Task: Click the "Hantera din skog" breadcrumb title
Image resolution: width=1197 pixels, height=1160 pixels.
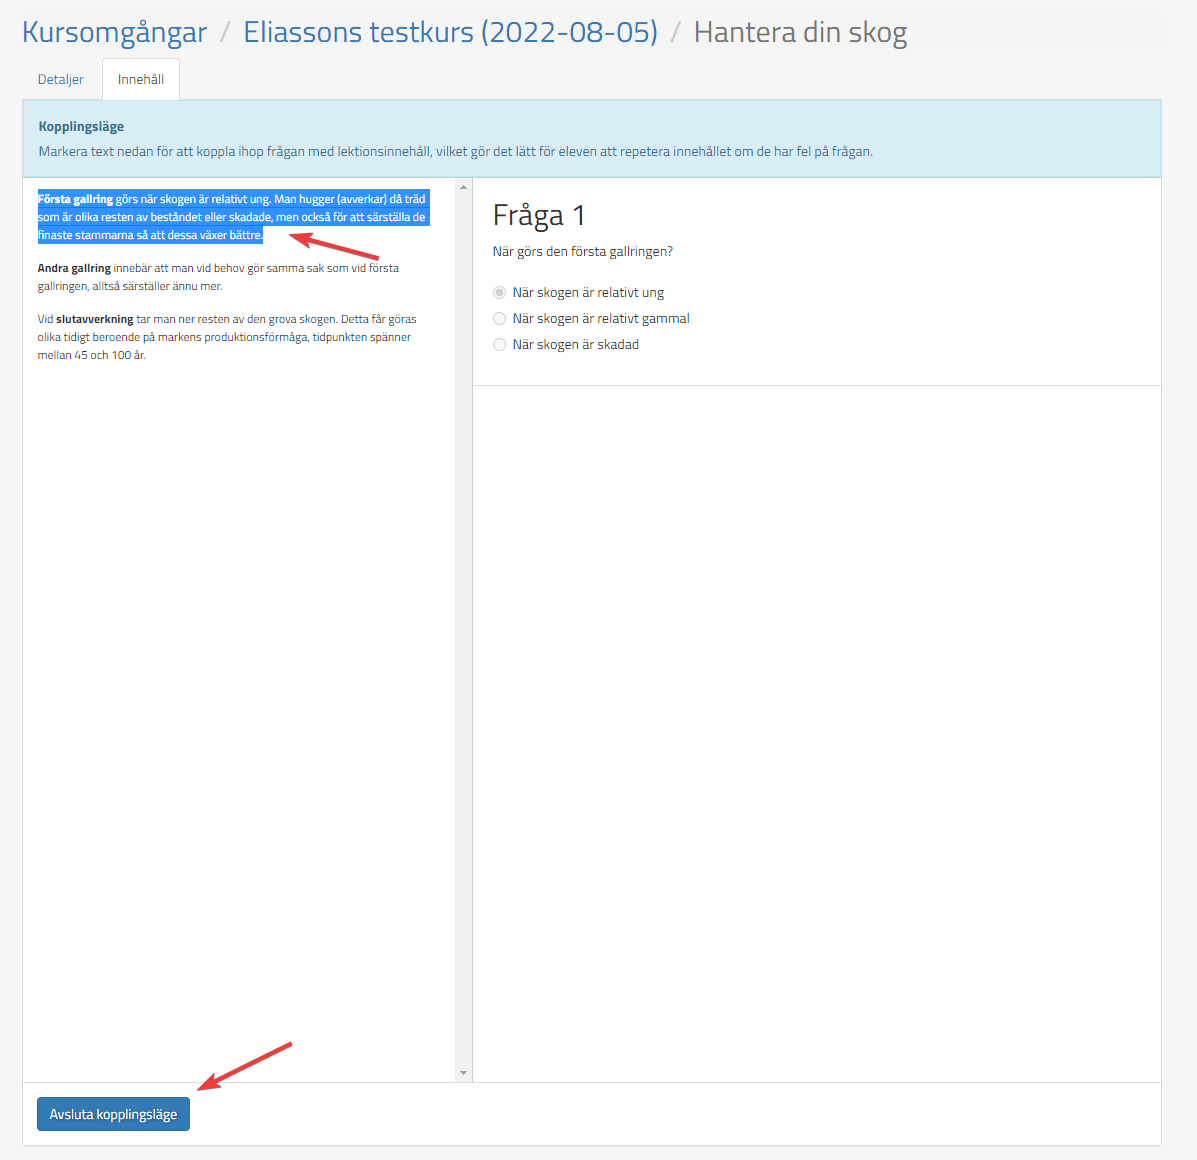Action: click(800, 32)
